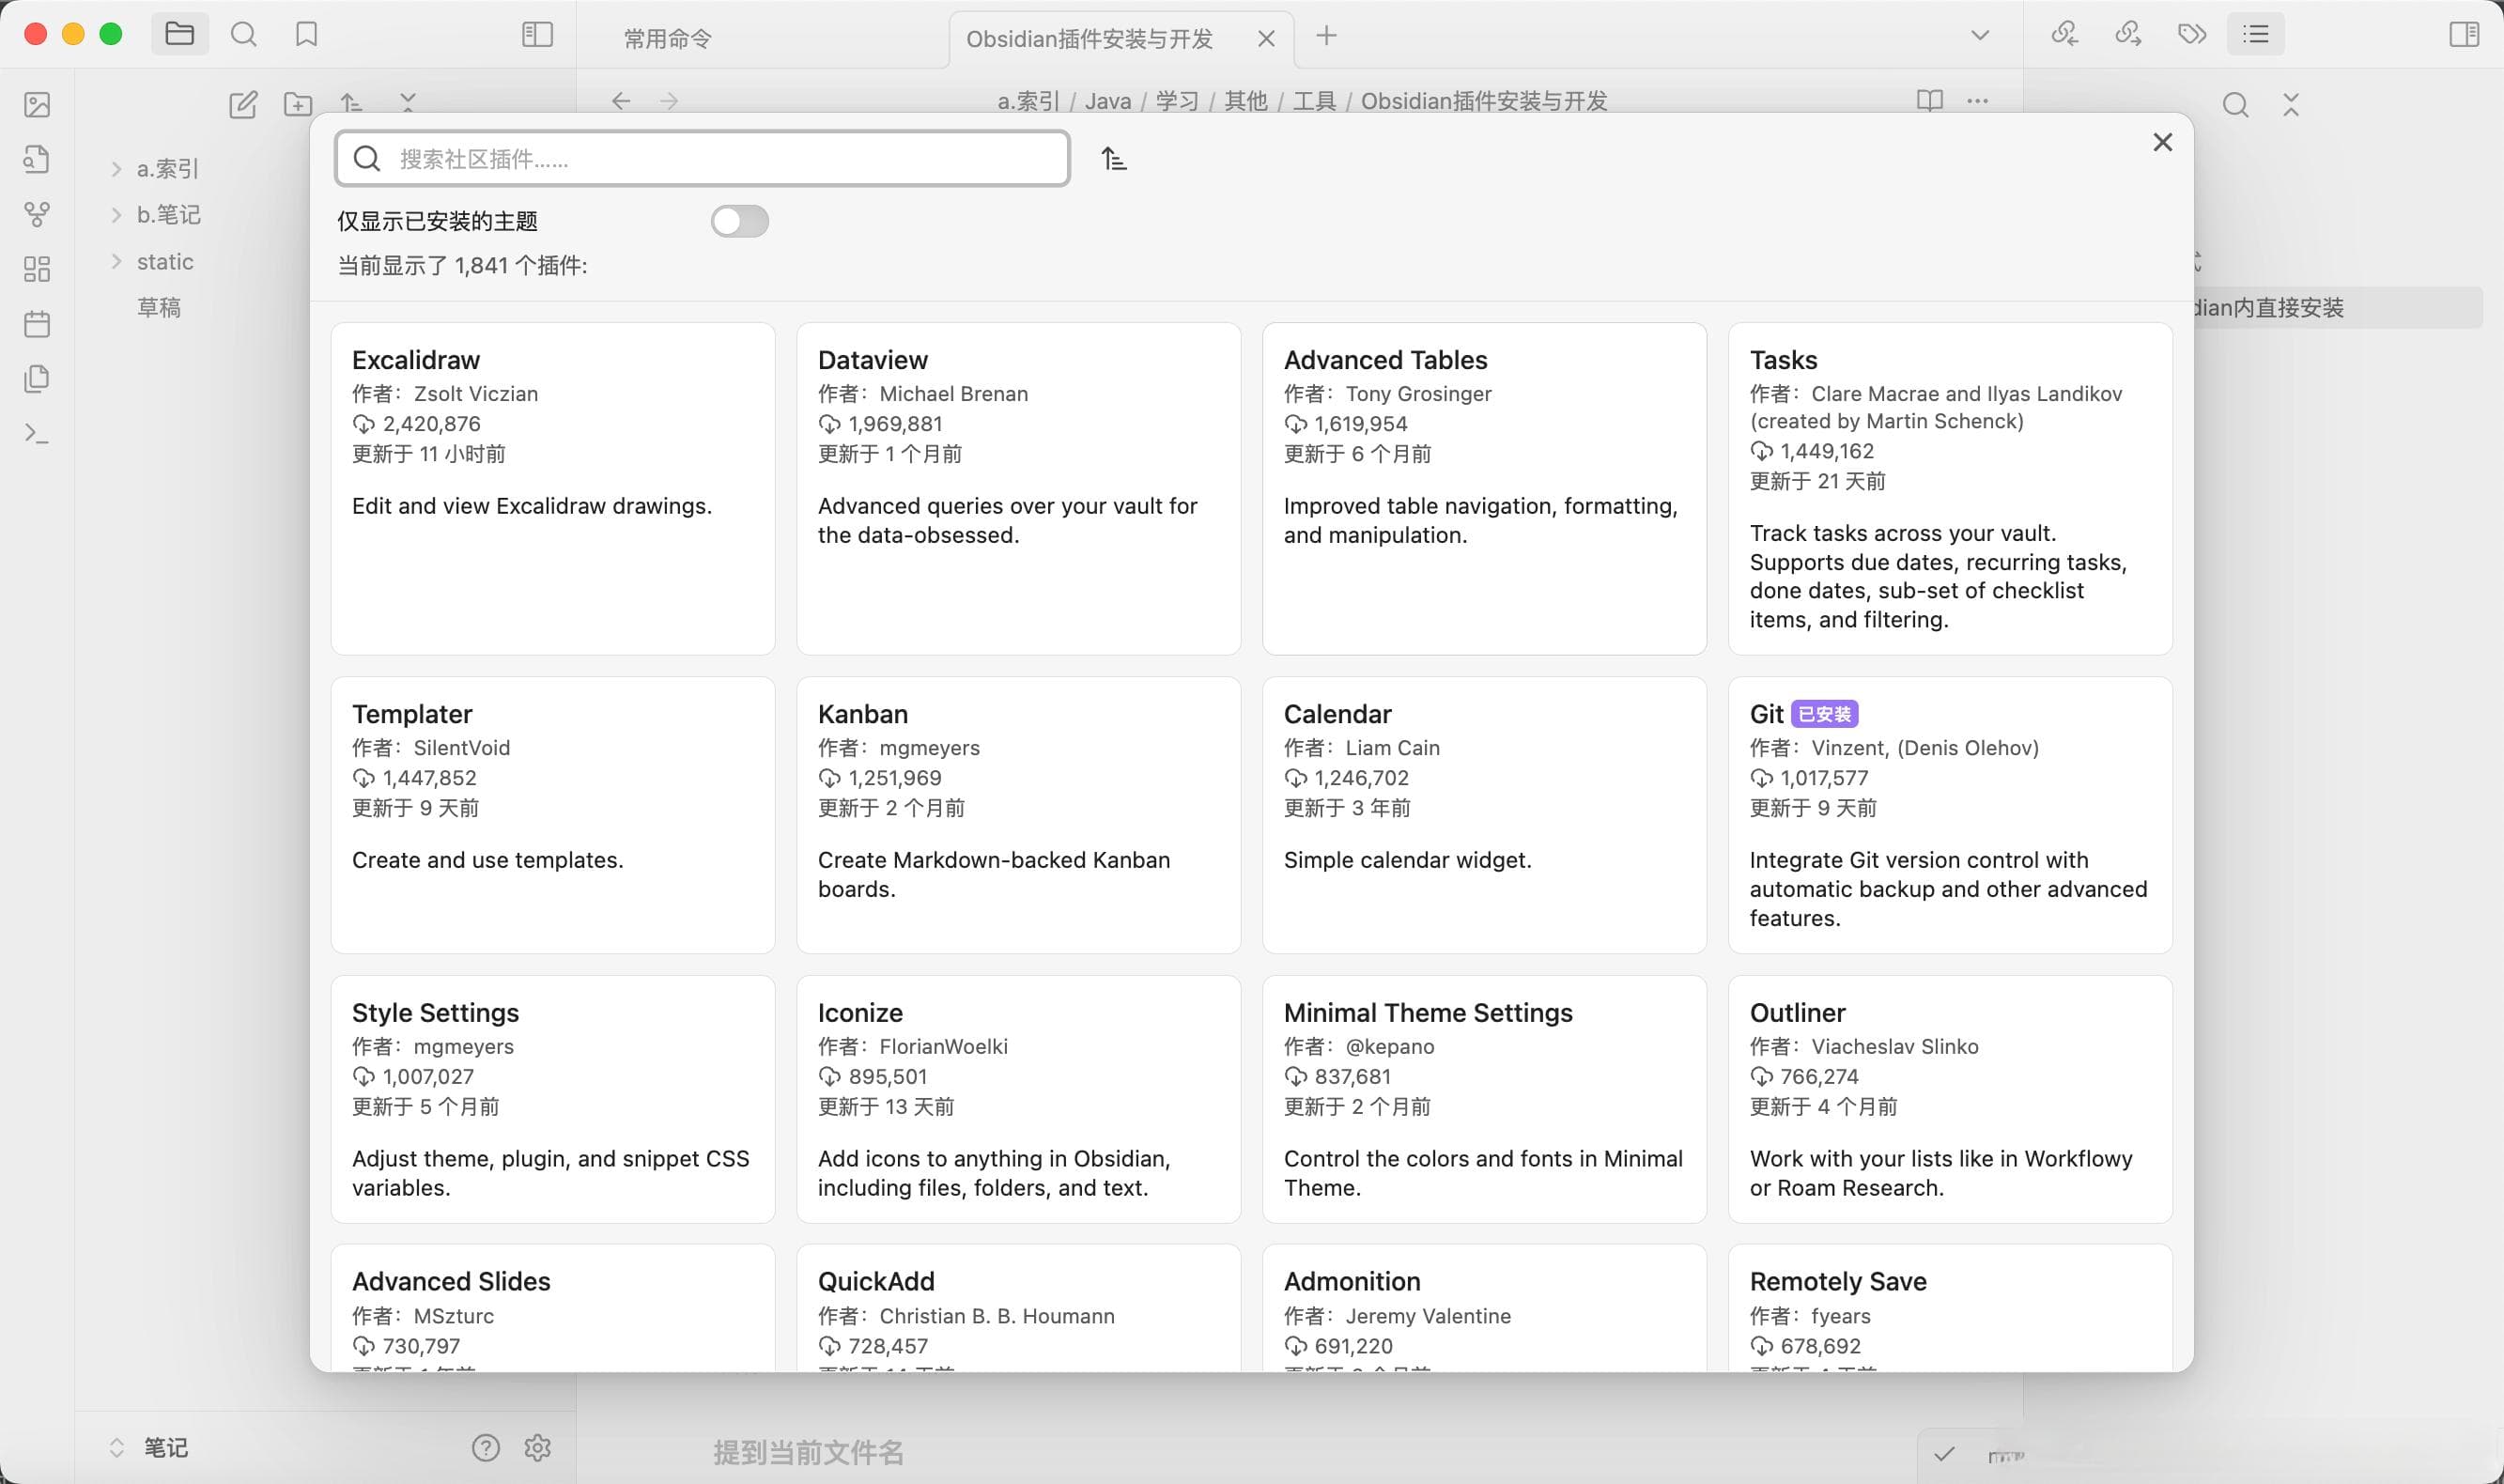Image resolution: width=2504 pixels, height=1484 pixels.
Task: Open search via top-left magnifier icon
Action: [243, 35]
